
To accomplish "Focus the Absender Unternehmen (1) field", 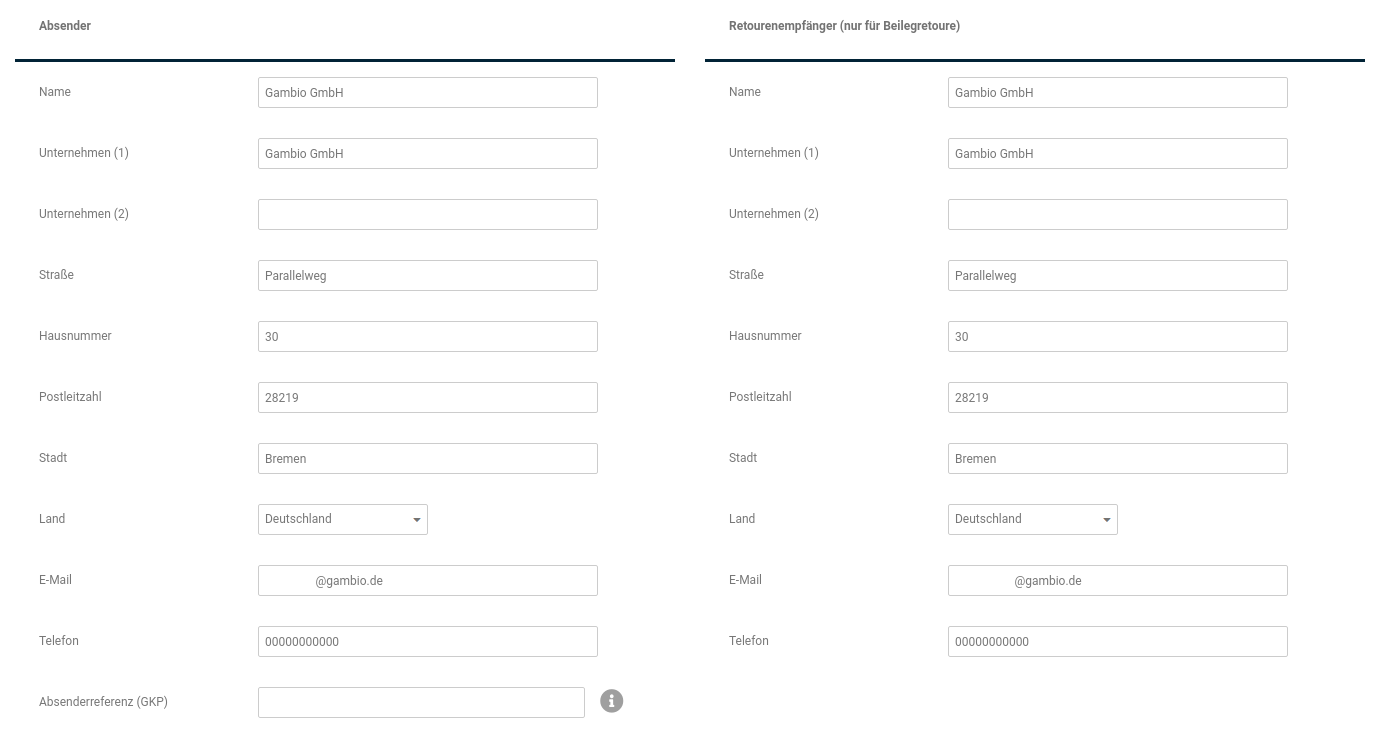I will [x=428, y=153].
